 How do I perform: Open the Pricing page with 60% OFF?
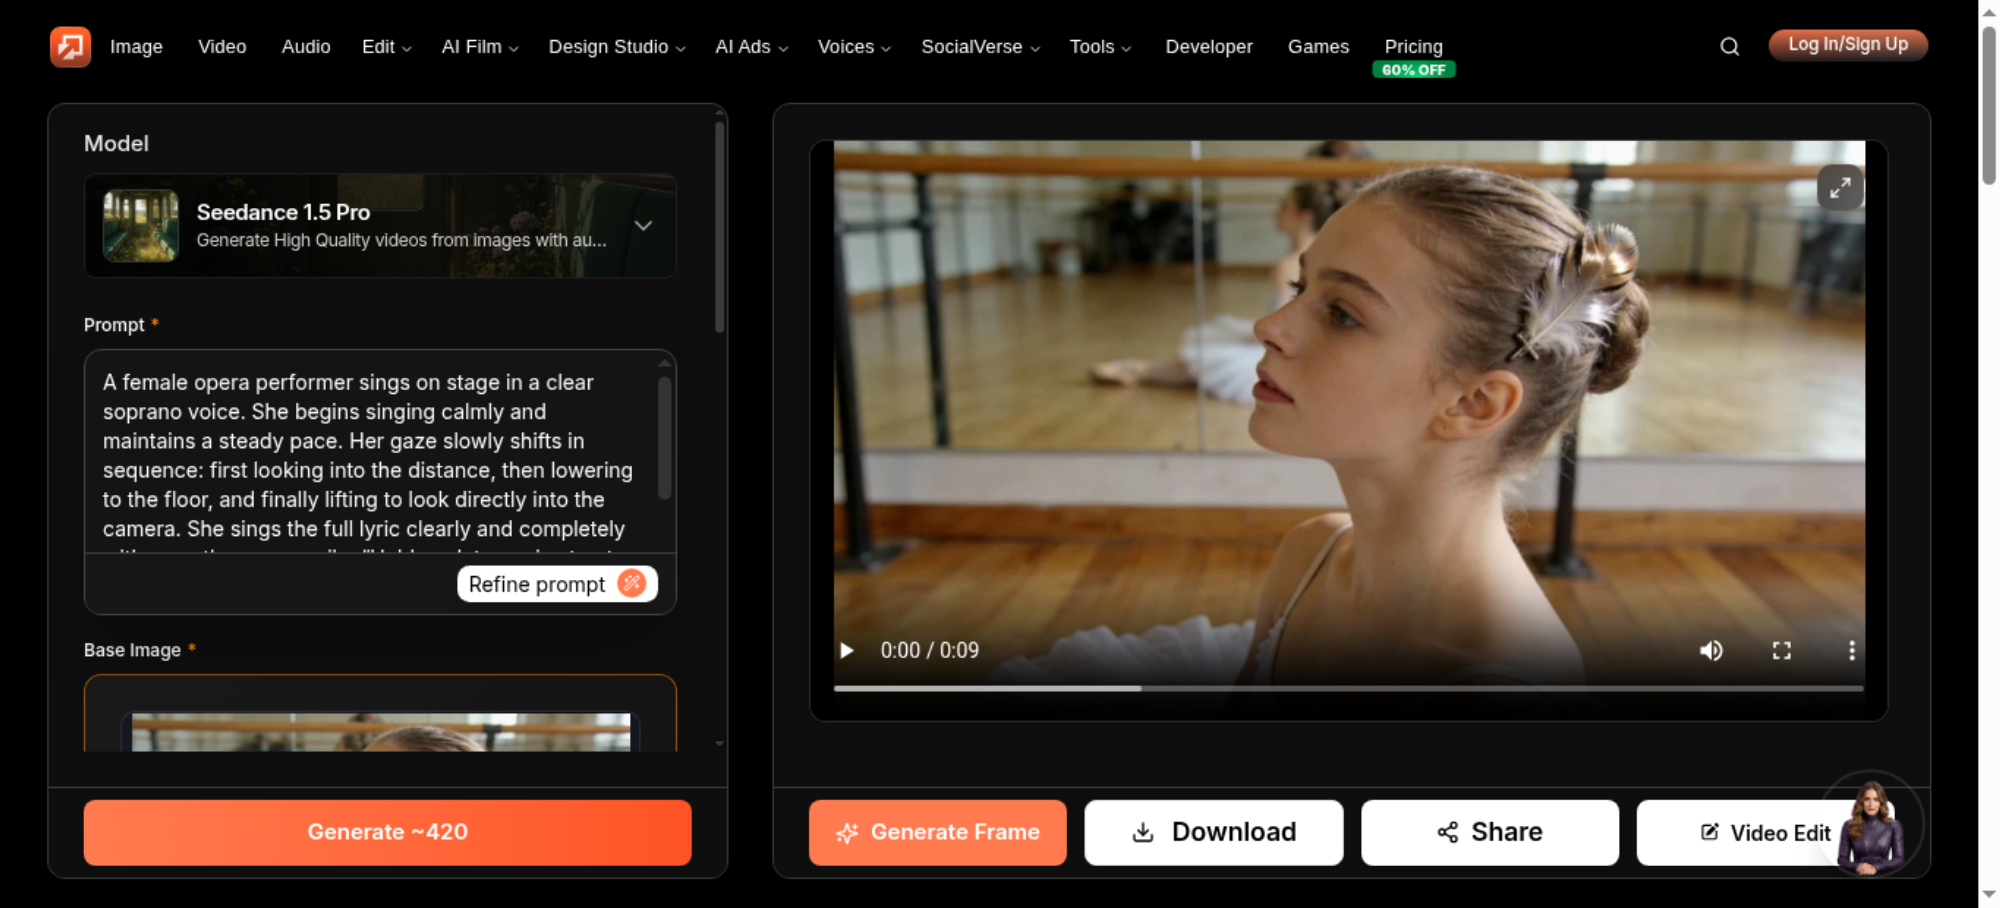pos(1413,56)
